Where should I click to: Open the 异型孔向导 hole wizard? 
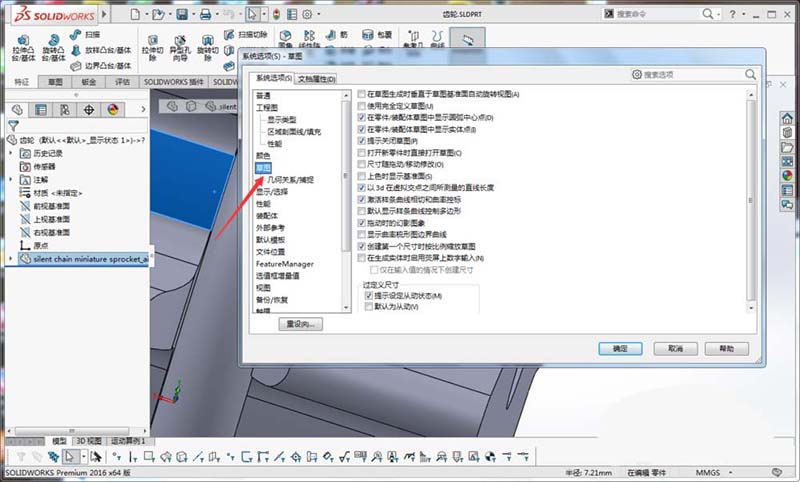180,48
